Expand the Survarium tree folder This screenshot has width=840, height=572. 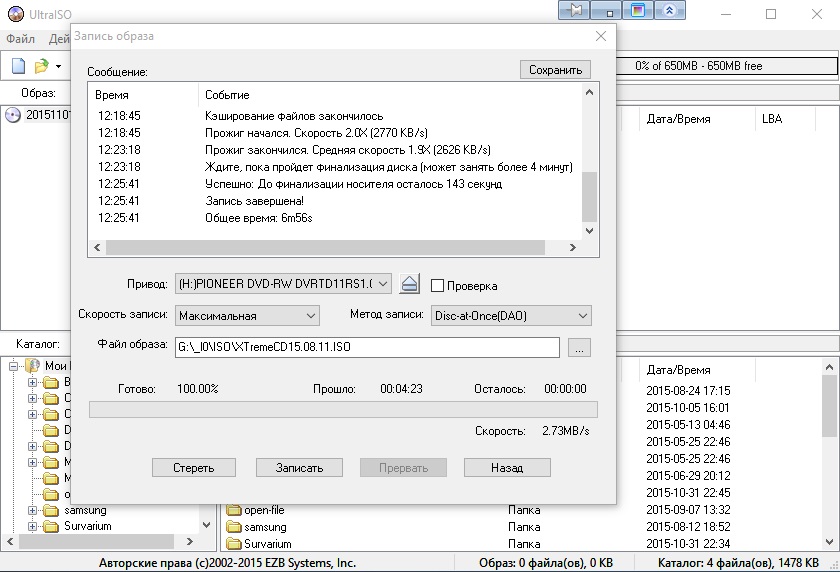coord(32,526)
